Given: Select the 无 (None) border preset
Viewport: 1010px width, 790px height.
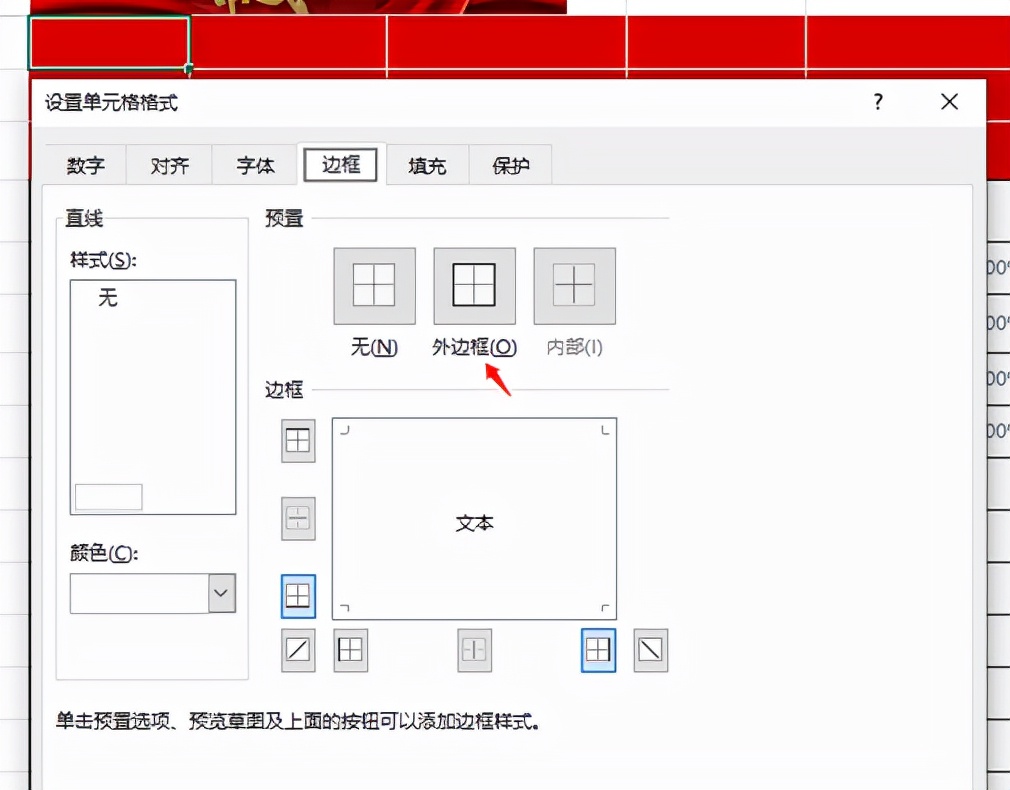Looking at the screenshot, I should pos(373,285).
